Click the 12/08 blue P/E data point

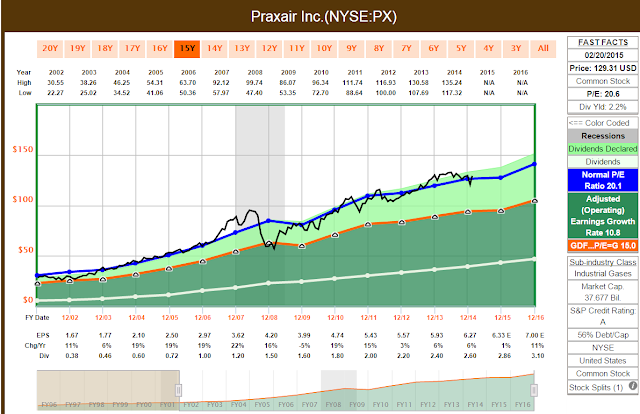(x=268, y=221)
